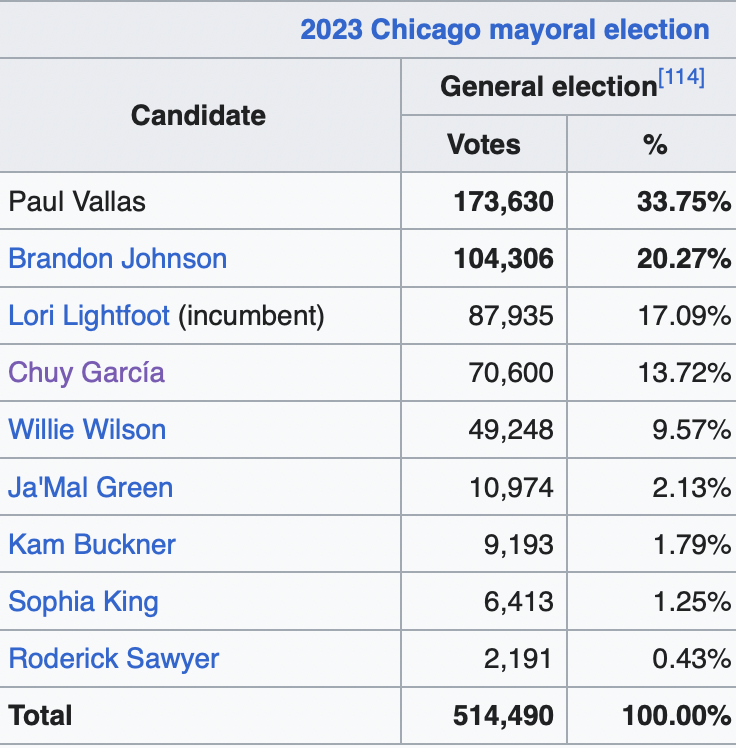The image size is (736, 748).
Task: Follow the Sophia King link
Action: pos(83,601)
